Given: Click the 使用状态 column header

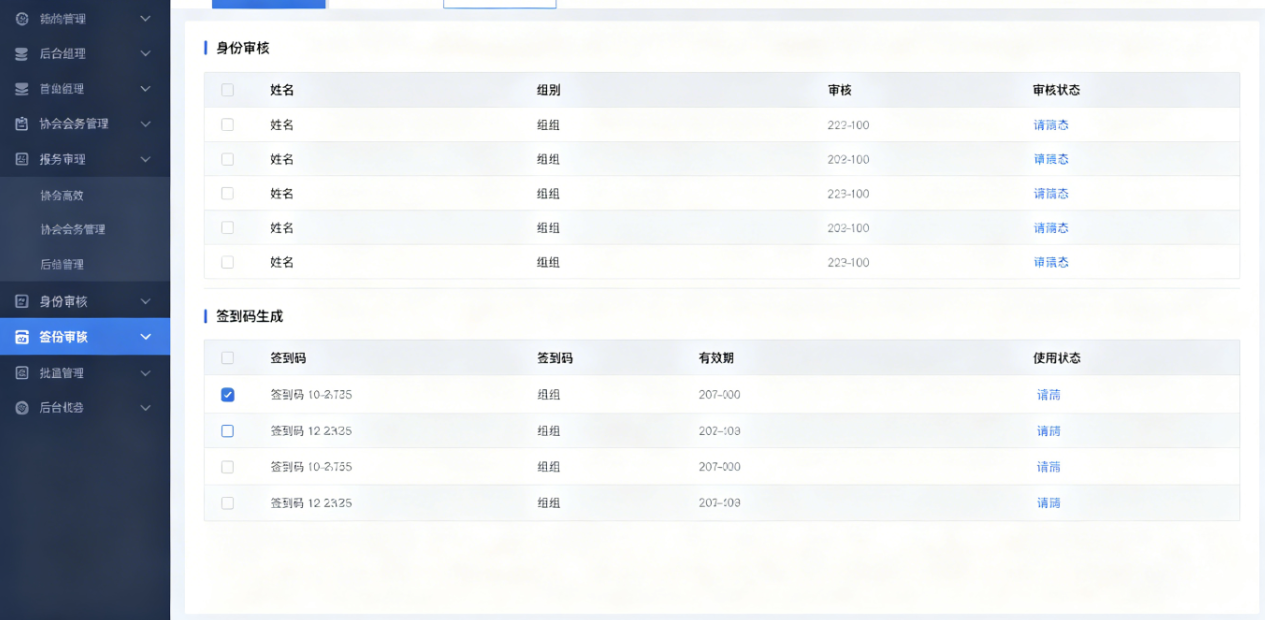Looking at the screenshot, I should (1057, 358).
